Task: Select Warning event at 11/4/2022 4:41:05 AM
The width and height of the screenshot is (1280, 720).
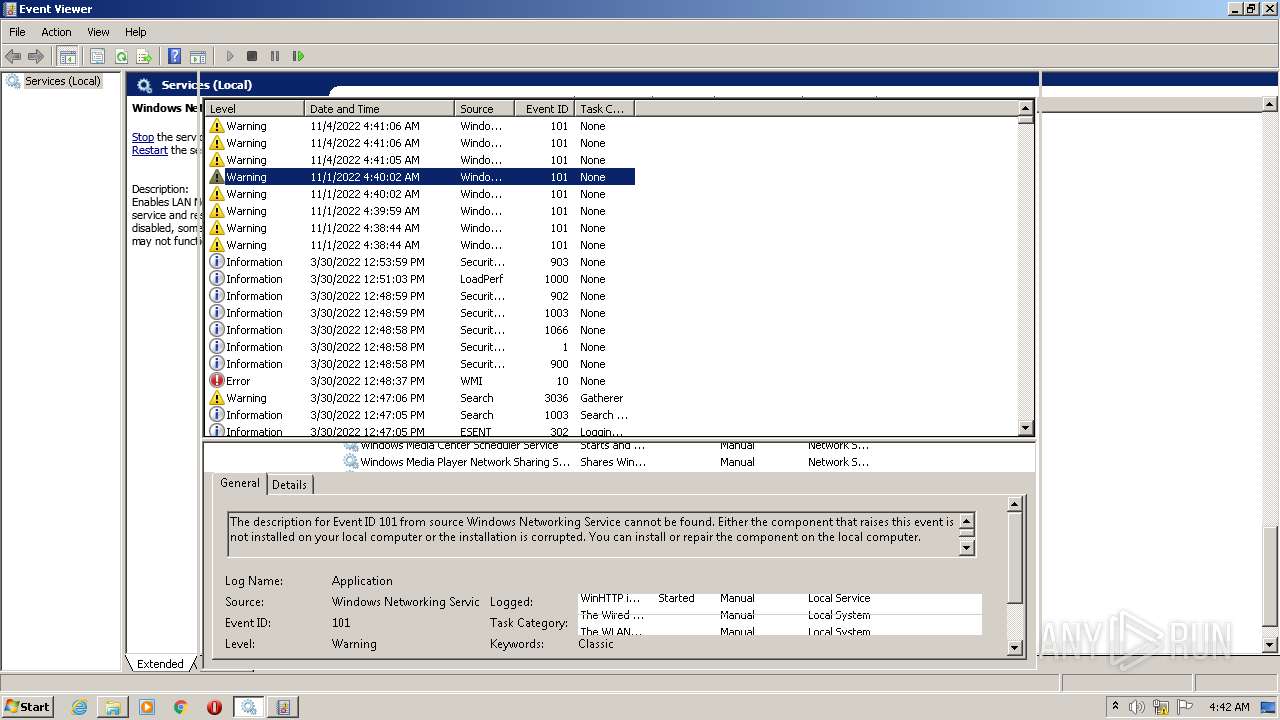Action: 420,160
